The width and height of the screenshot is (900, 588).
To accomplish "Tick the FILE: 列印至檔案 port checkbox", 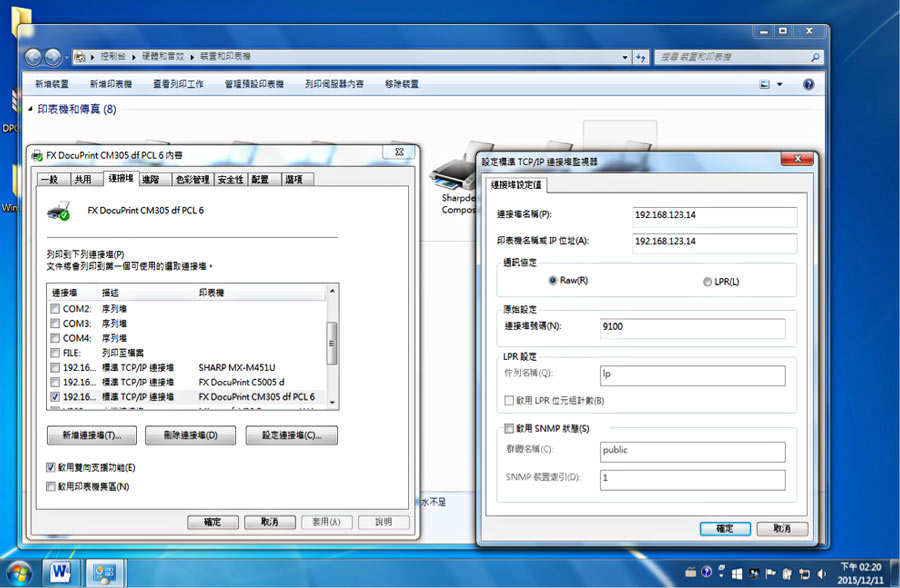I will pyautogui.click(x=55, y=353).
